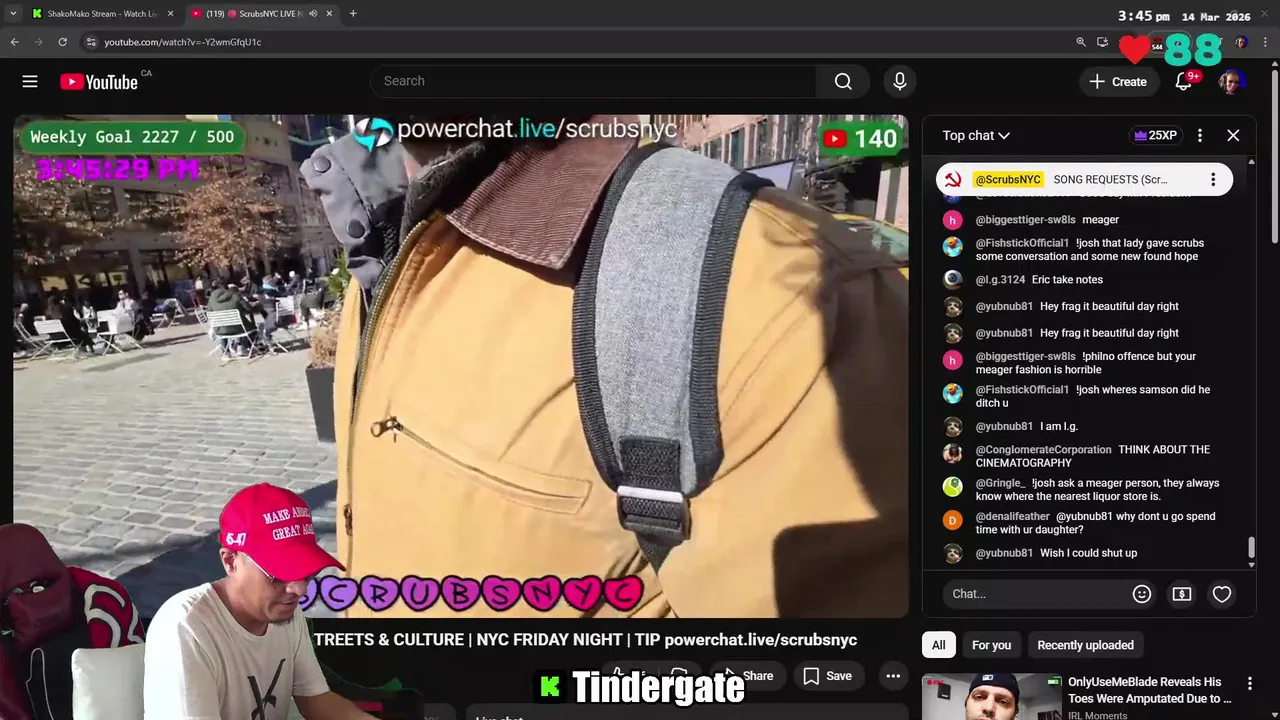
Task: Open the emoji picker in chat
Action: pyautogui.click(x=1142, y=594)
